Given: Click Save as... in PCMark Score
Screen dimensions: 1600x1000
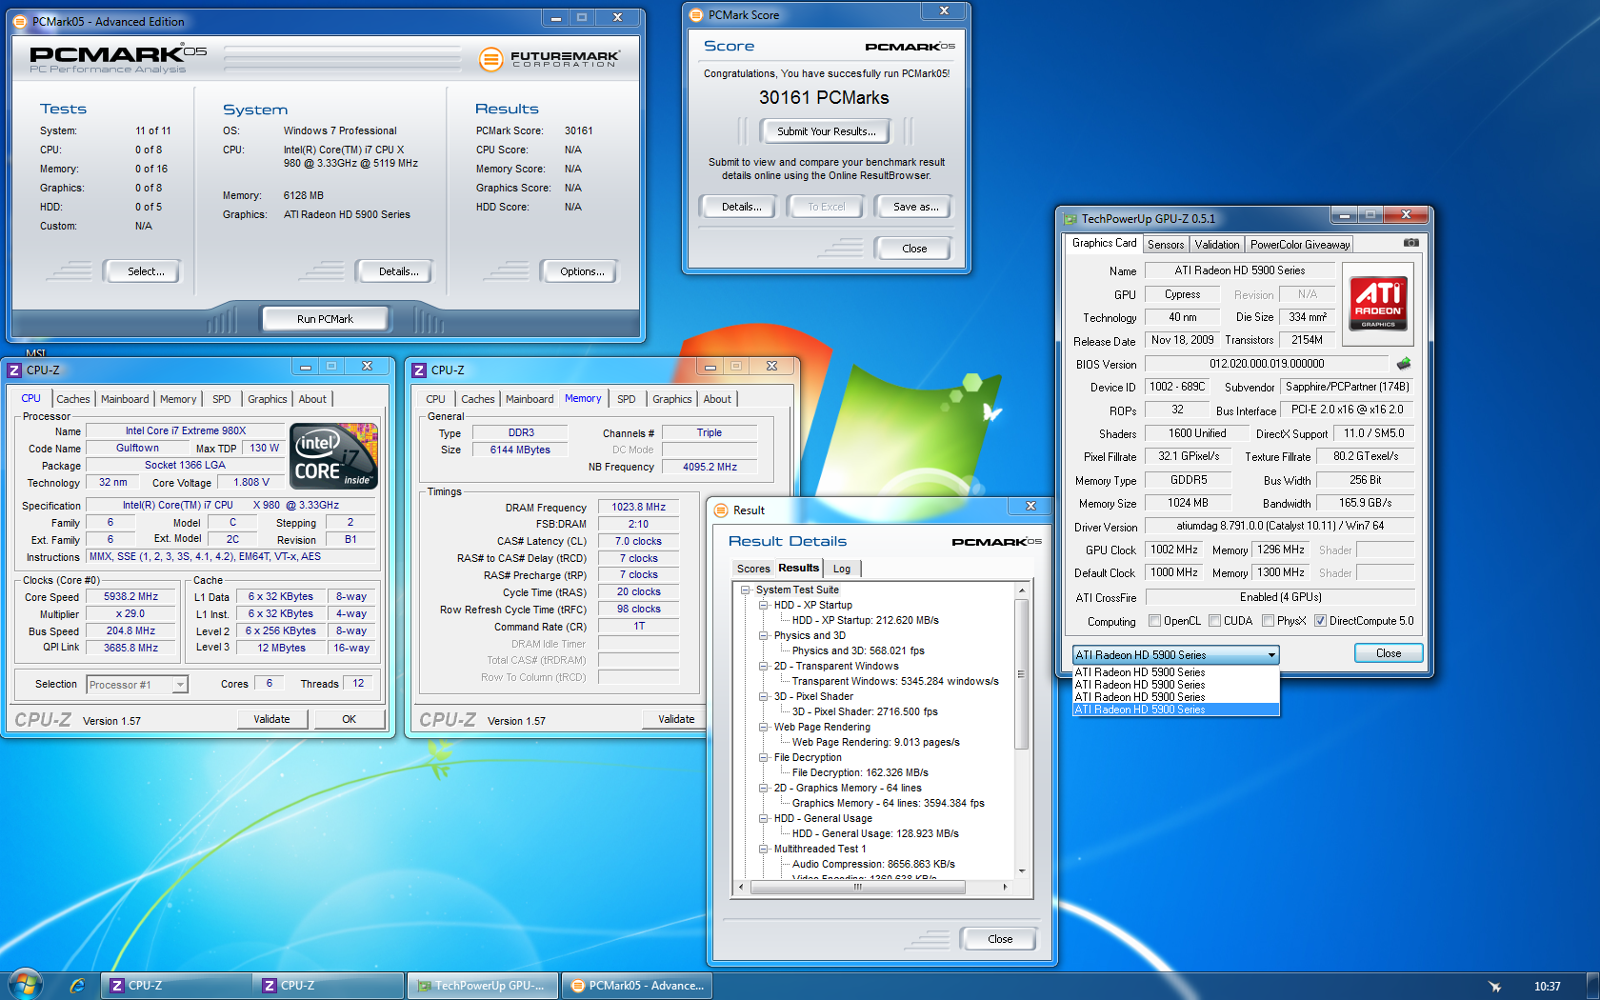Looking at the screenshot, I should coord(915,207).
